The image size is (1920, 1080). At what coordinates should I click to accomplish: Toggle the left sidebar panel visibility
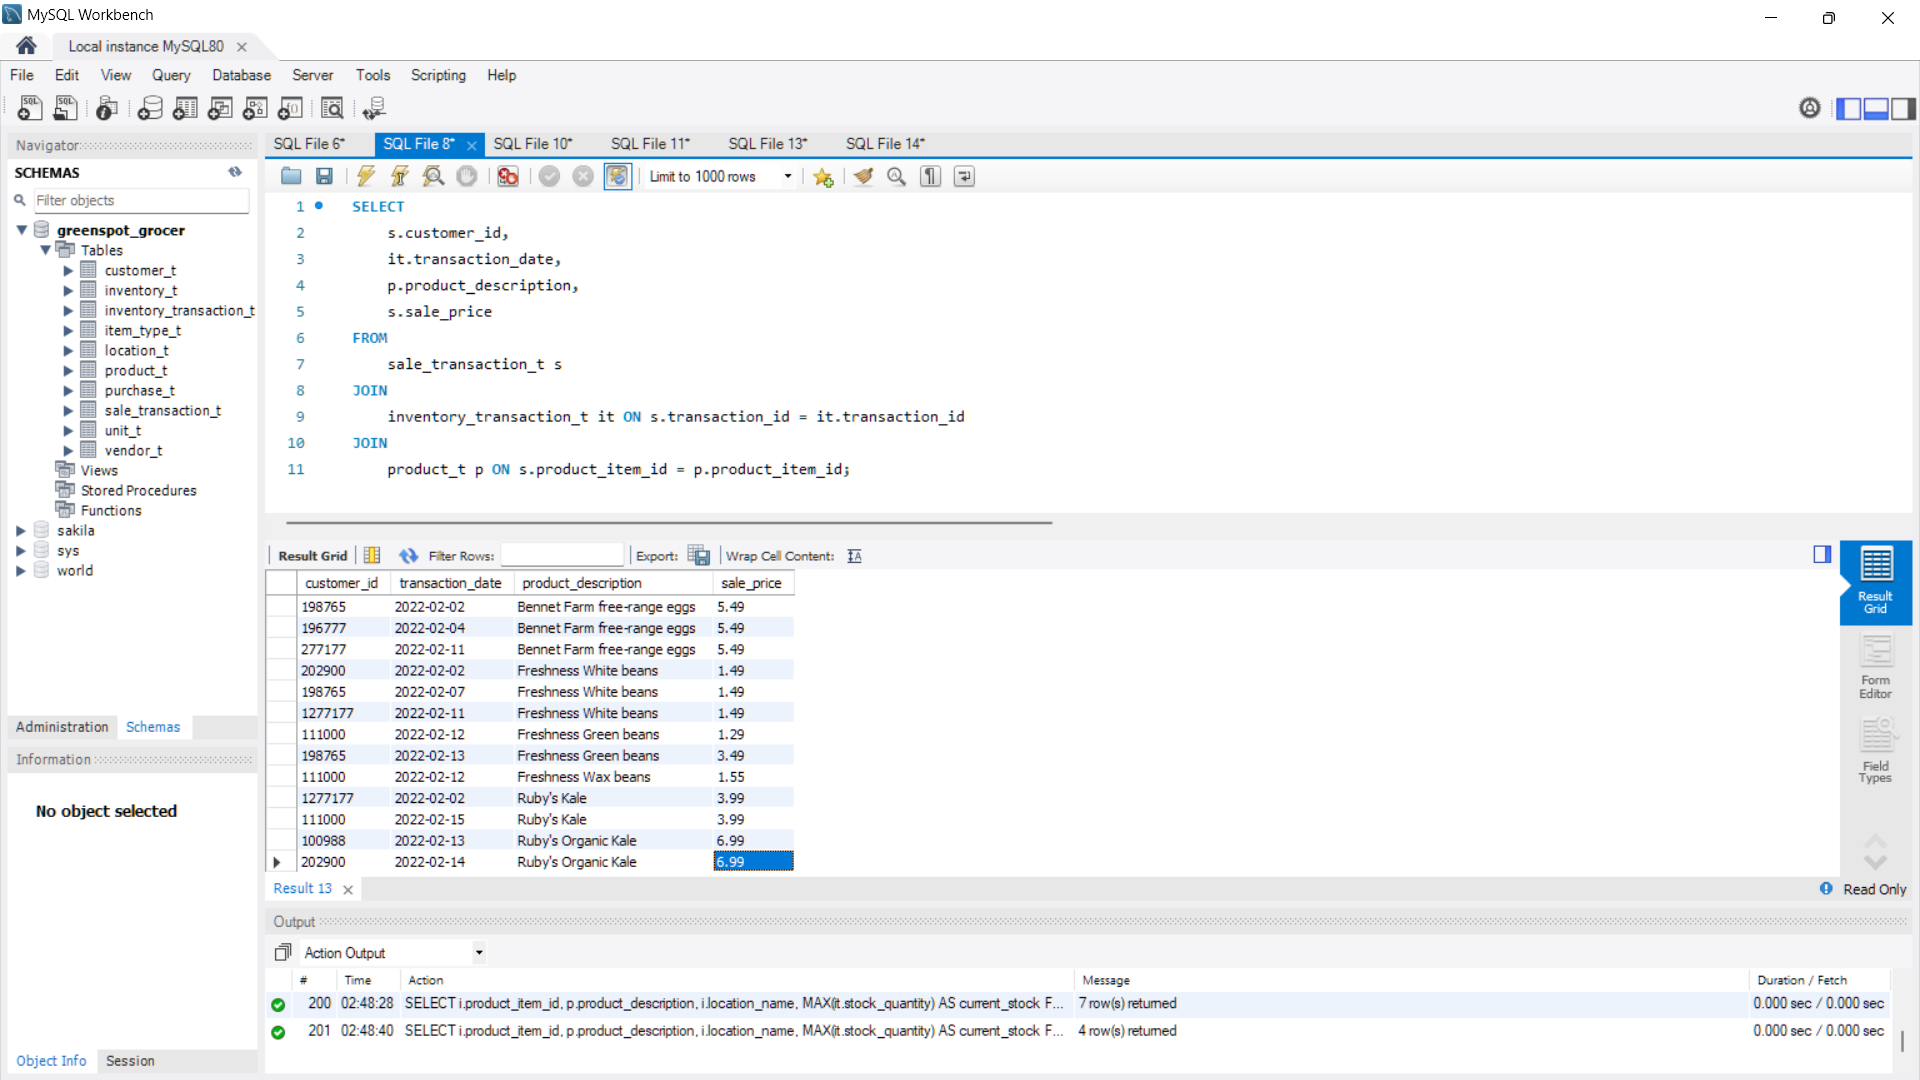coord(1849,108)
